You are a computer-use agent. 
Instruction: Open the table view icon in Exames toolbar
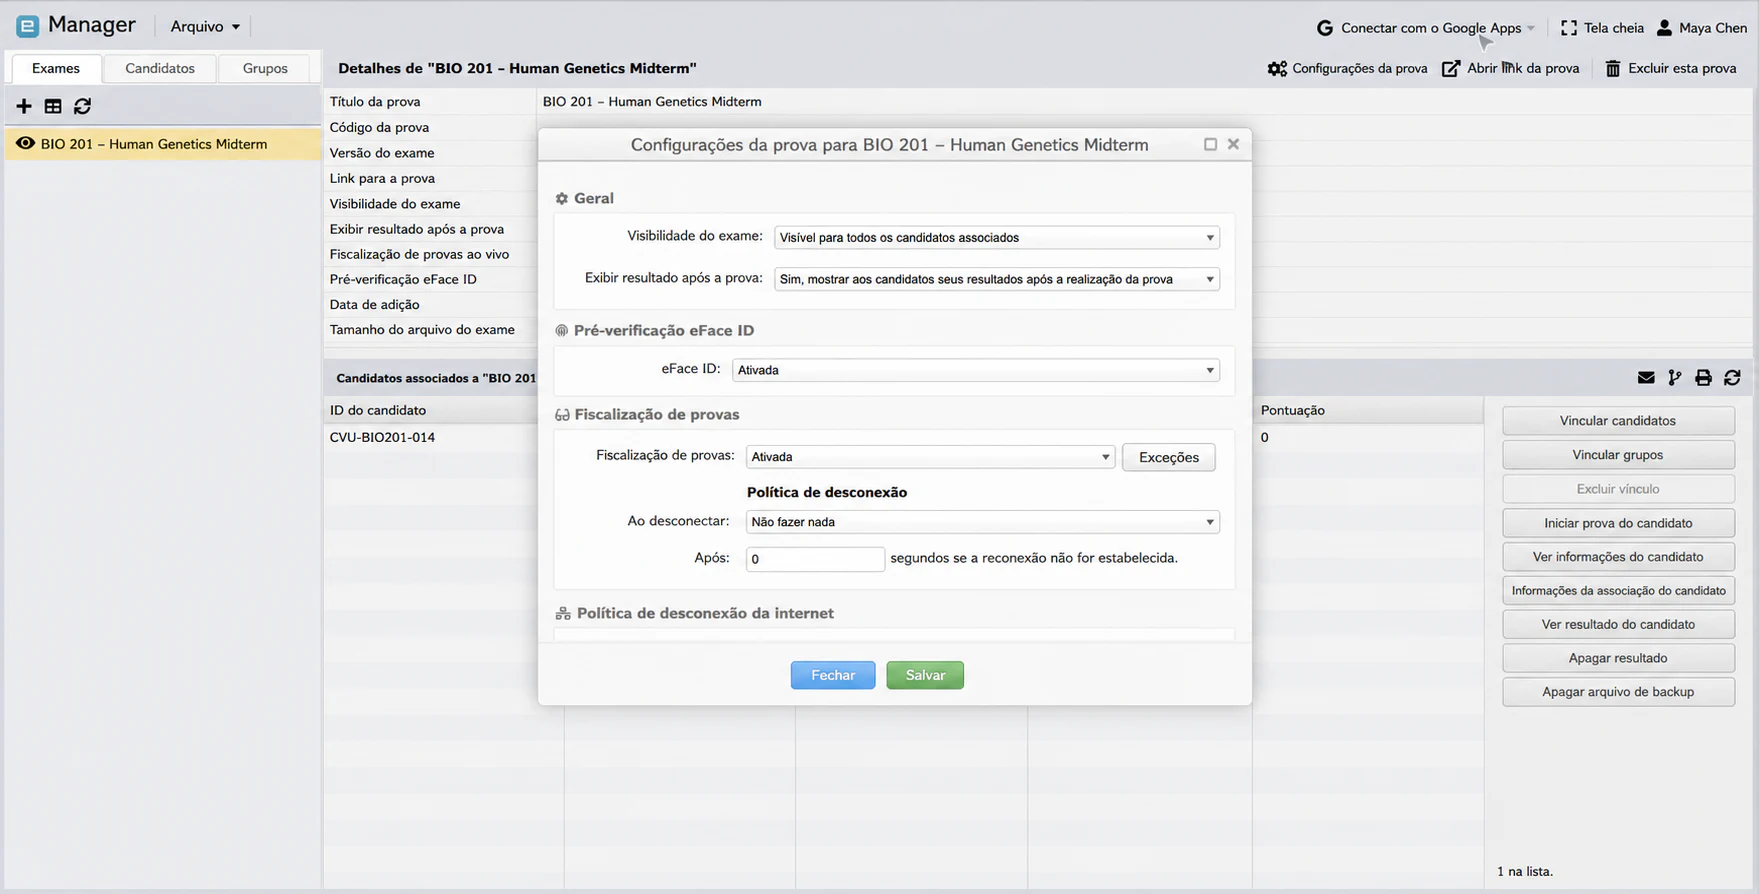(53, 106)
